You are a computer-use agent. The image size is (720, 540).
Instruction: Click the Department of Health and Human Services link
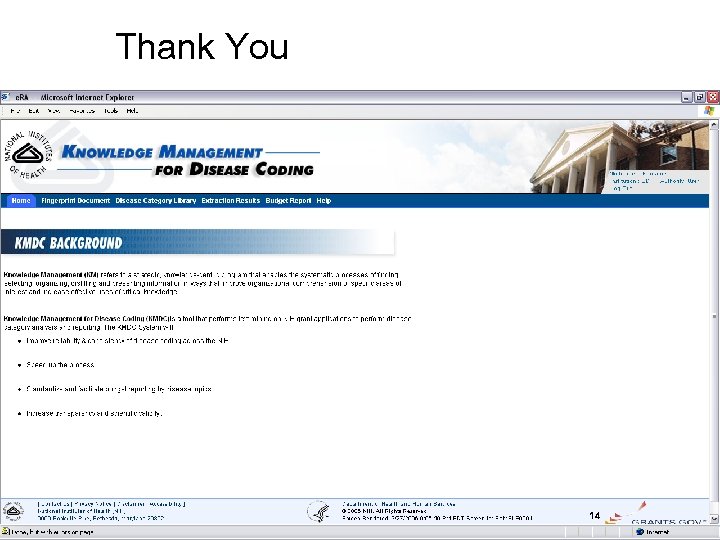point(399,504)
